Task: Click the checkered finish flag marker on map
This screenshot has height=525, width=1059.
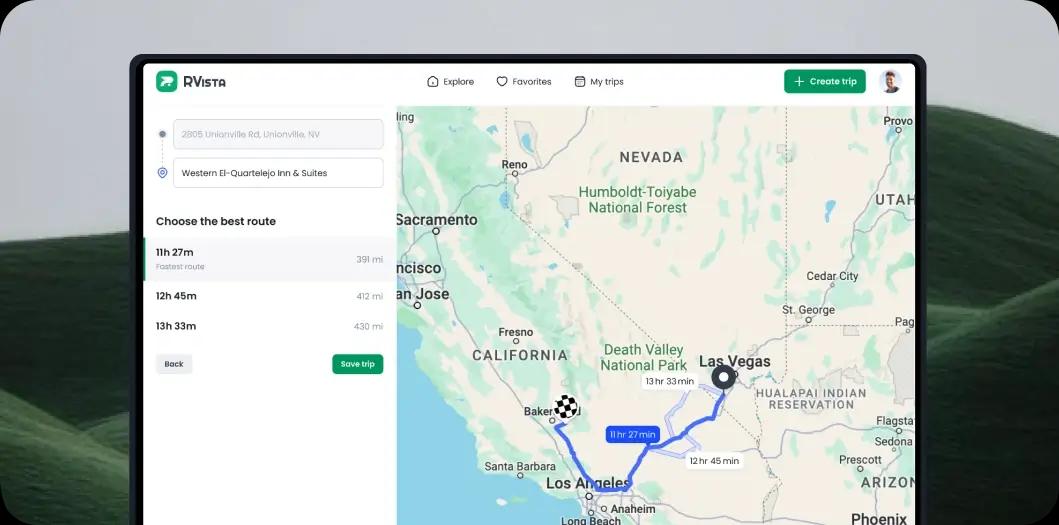Action: pos(566,406)
